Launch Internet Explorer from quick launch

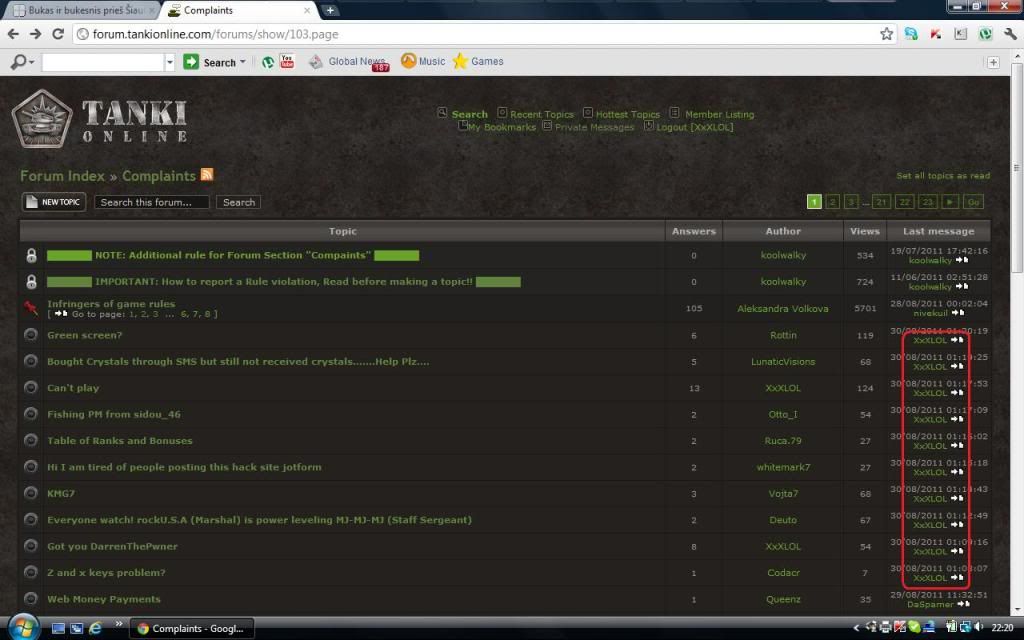click(x=96, y=628)
